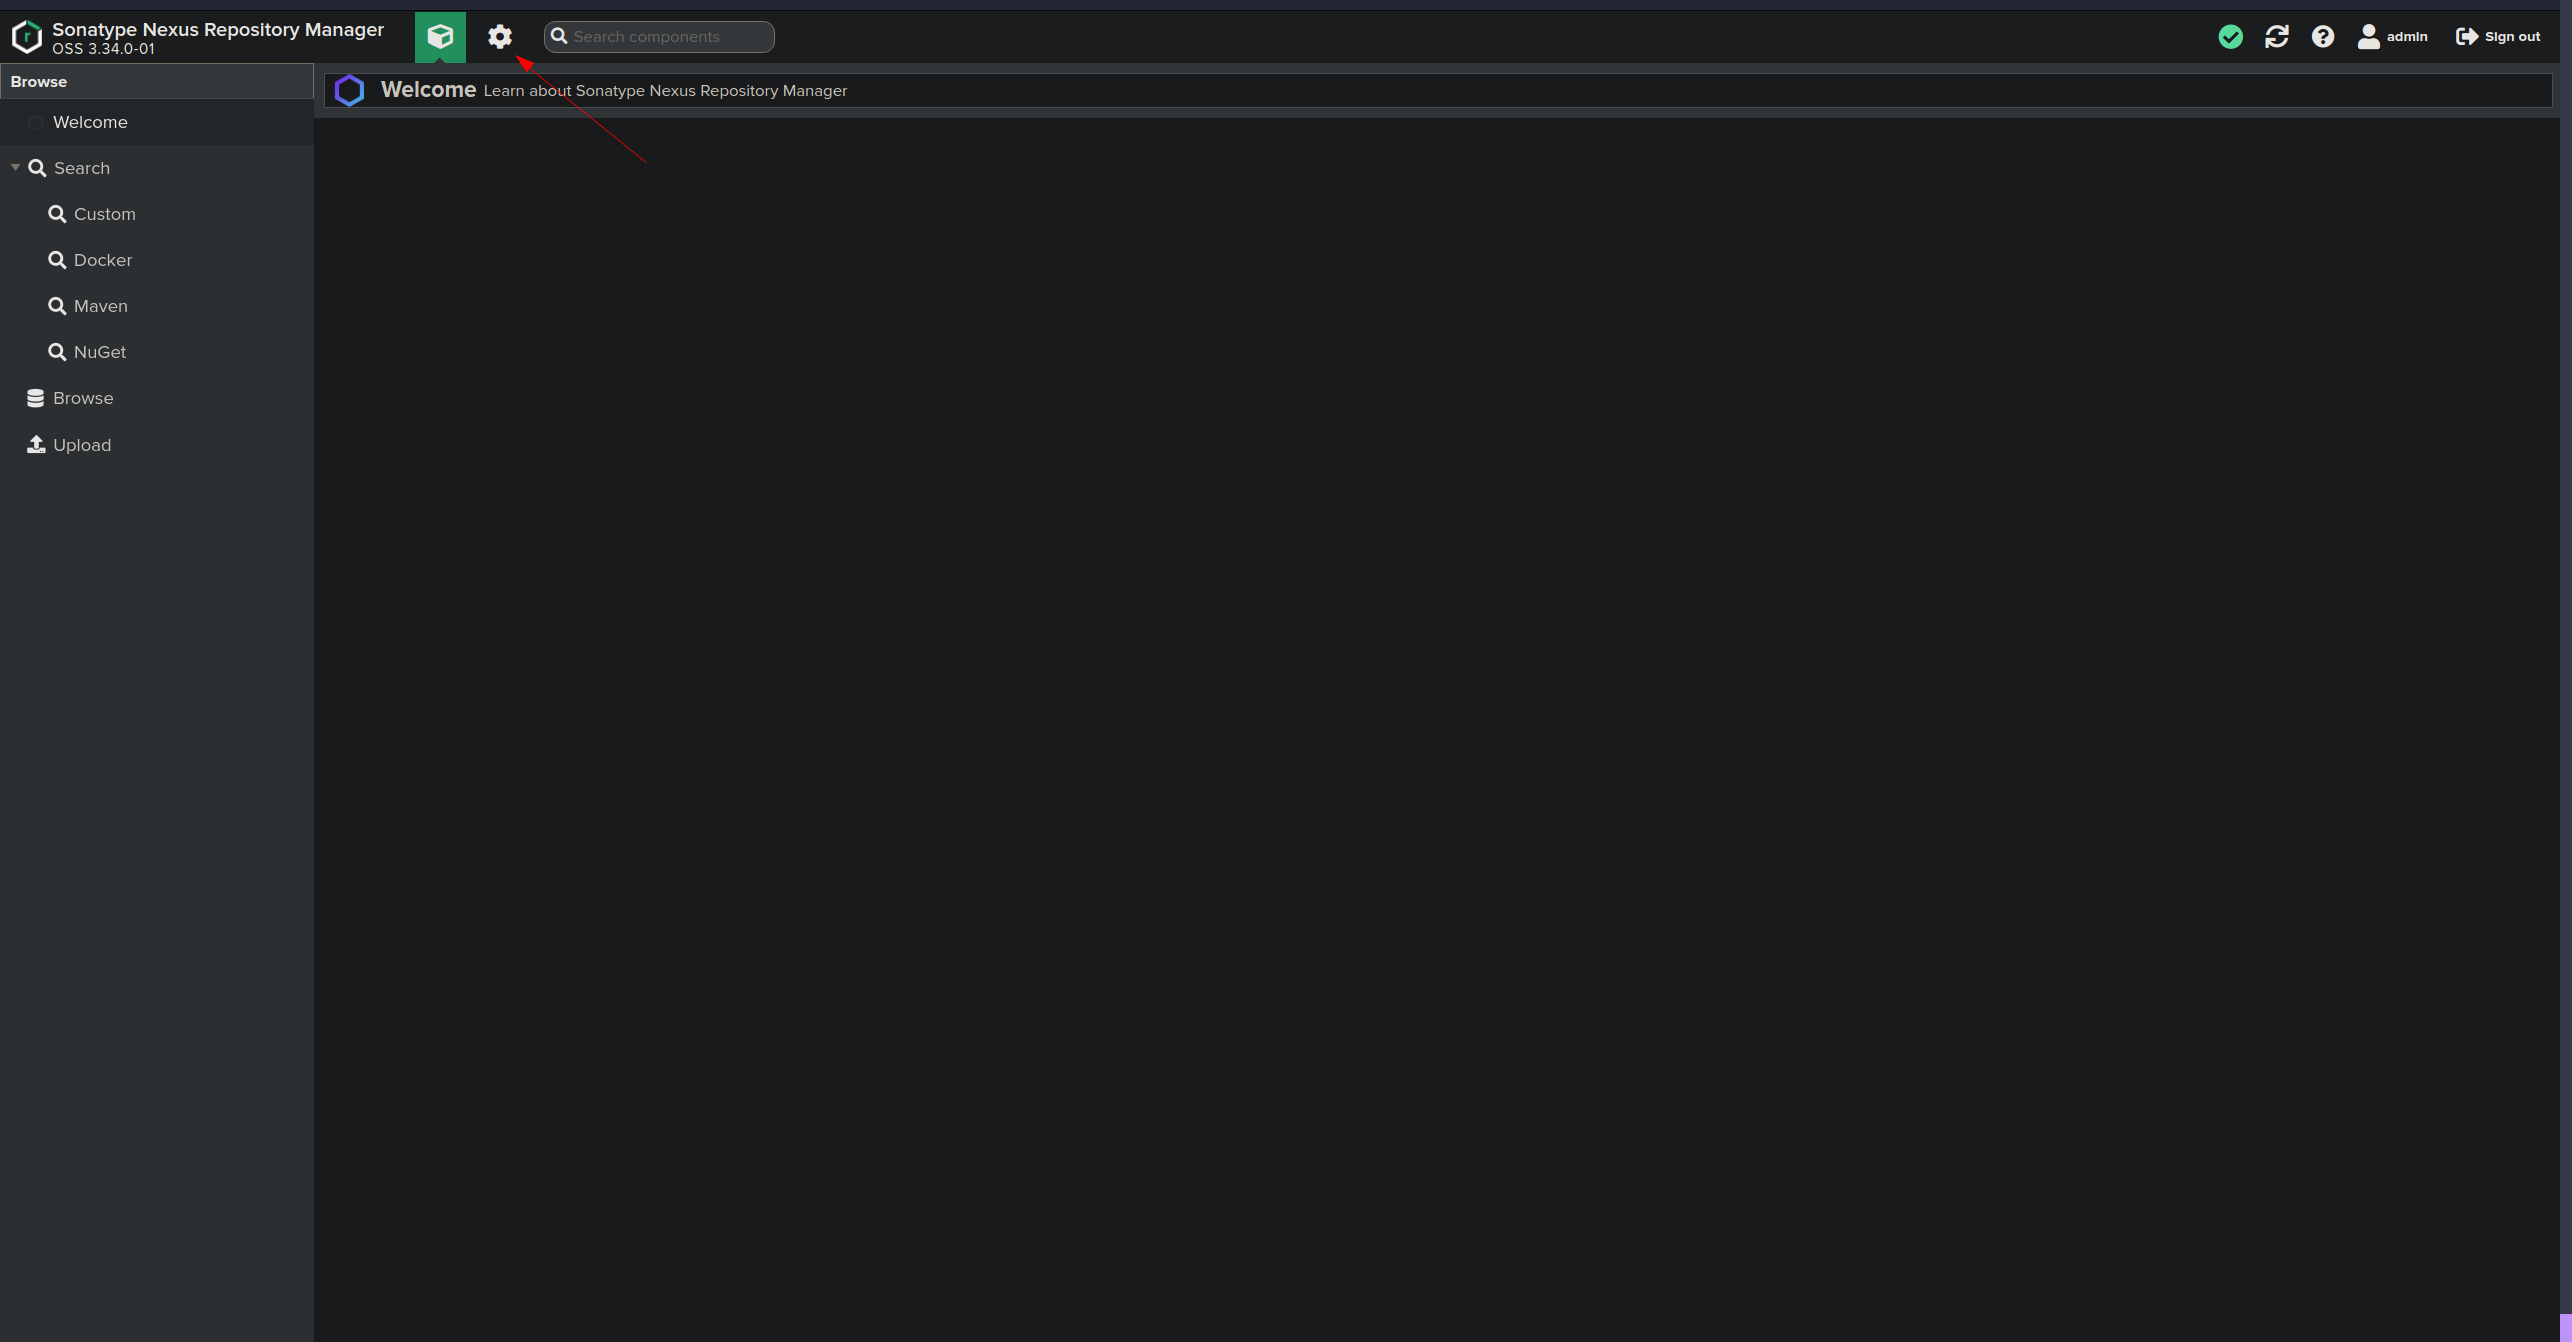The image size is (2572, 1342).
Task: Expand the Search section in sidebar
Action: coord(15,167)
